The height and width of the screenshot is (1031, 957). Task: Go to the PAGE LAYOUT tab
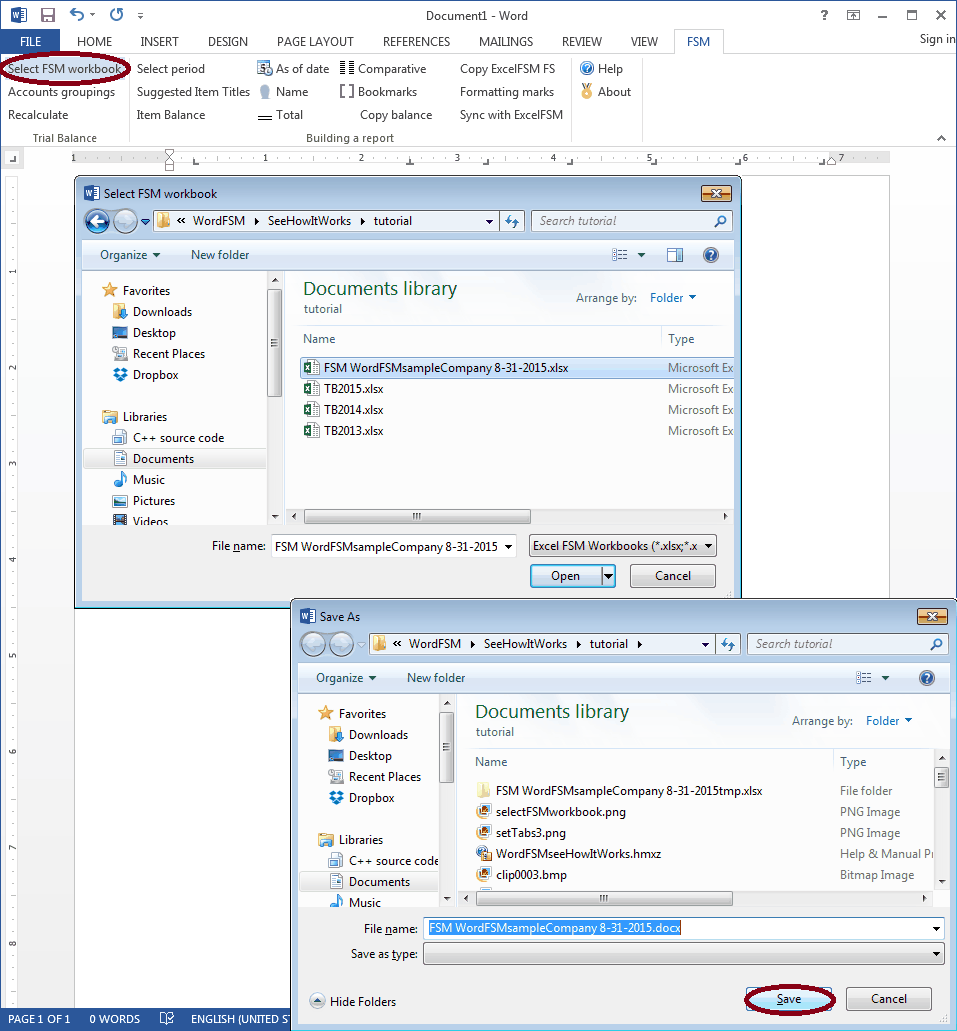[x=315, y=41]
